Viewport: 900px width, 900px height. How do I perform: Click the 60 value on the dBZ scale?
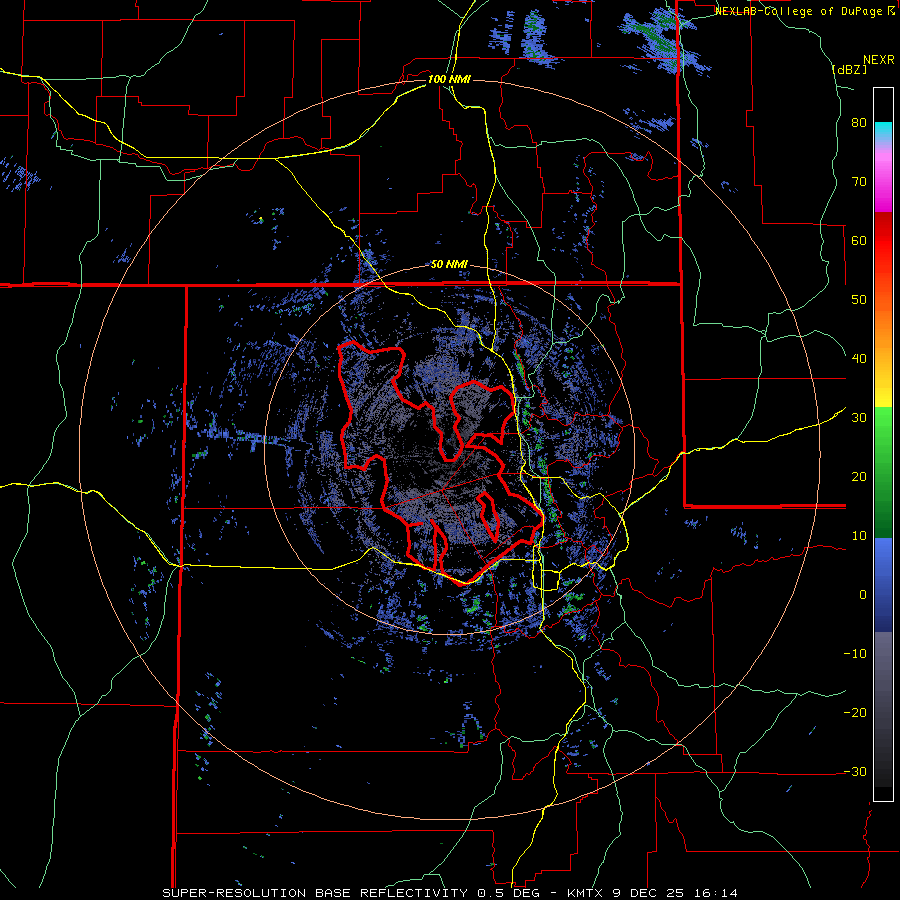[859, 240]
